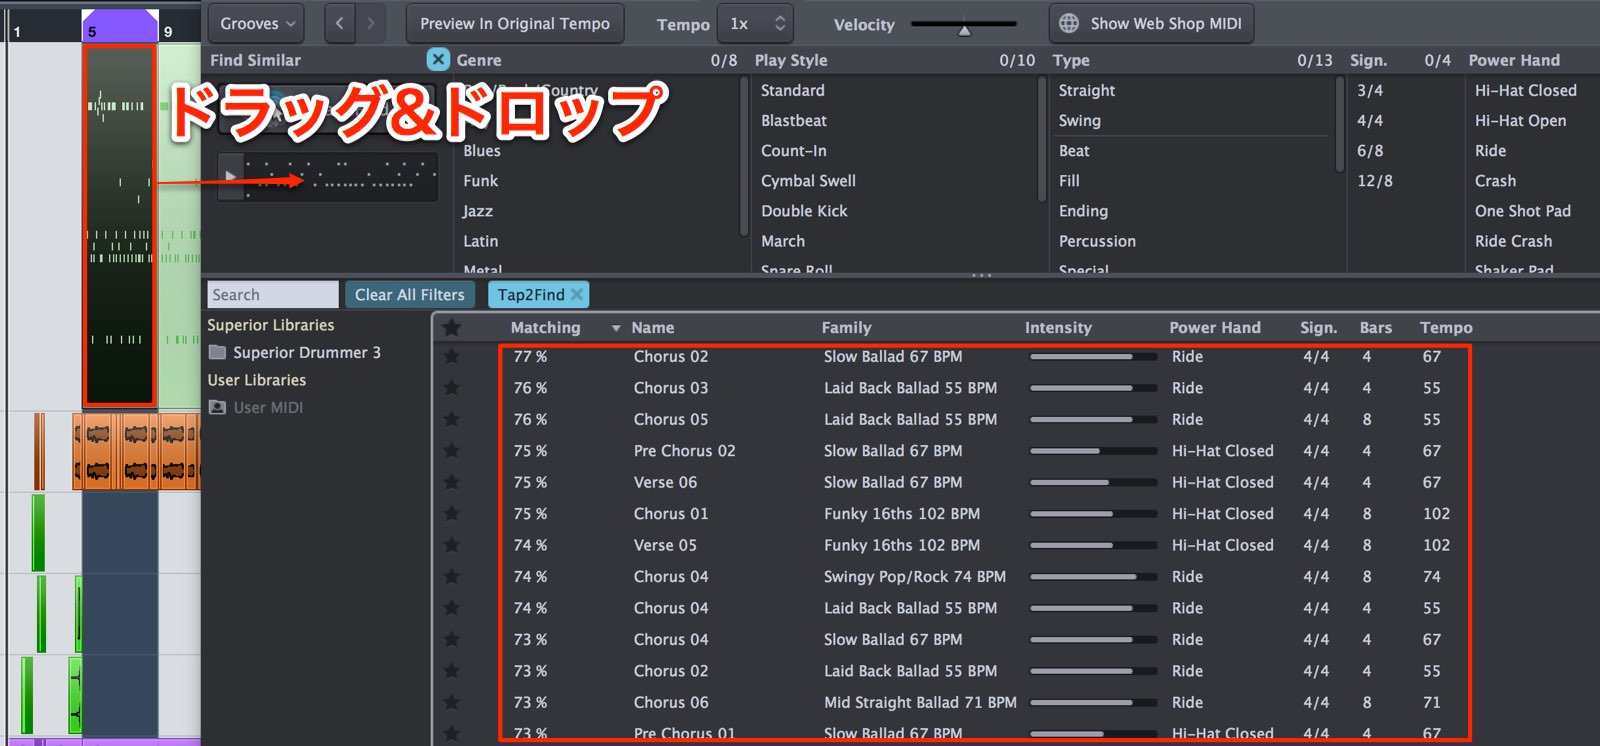Favorite the 77% Chorus 02 groove

point(452,357)
